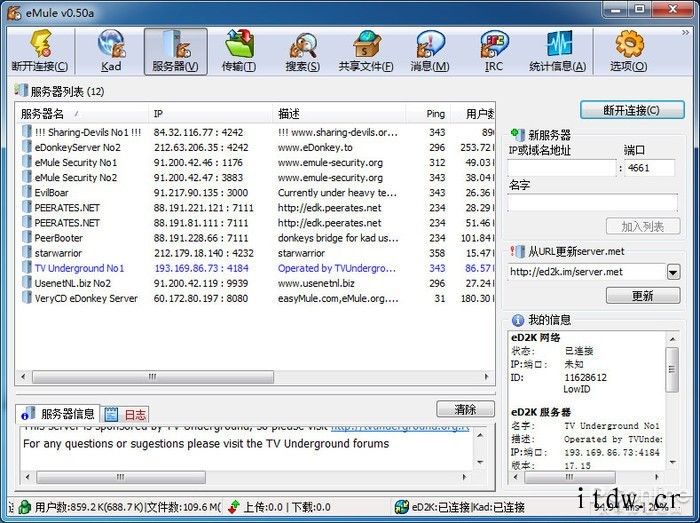
Task: Click IP cell 60.172.80.197 : 8080
Action: (x=201, y=298)
